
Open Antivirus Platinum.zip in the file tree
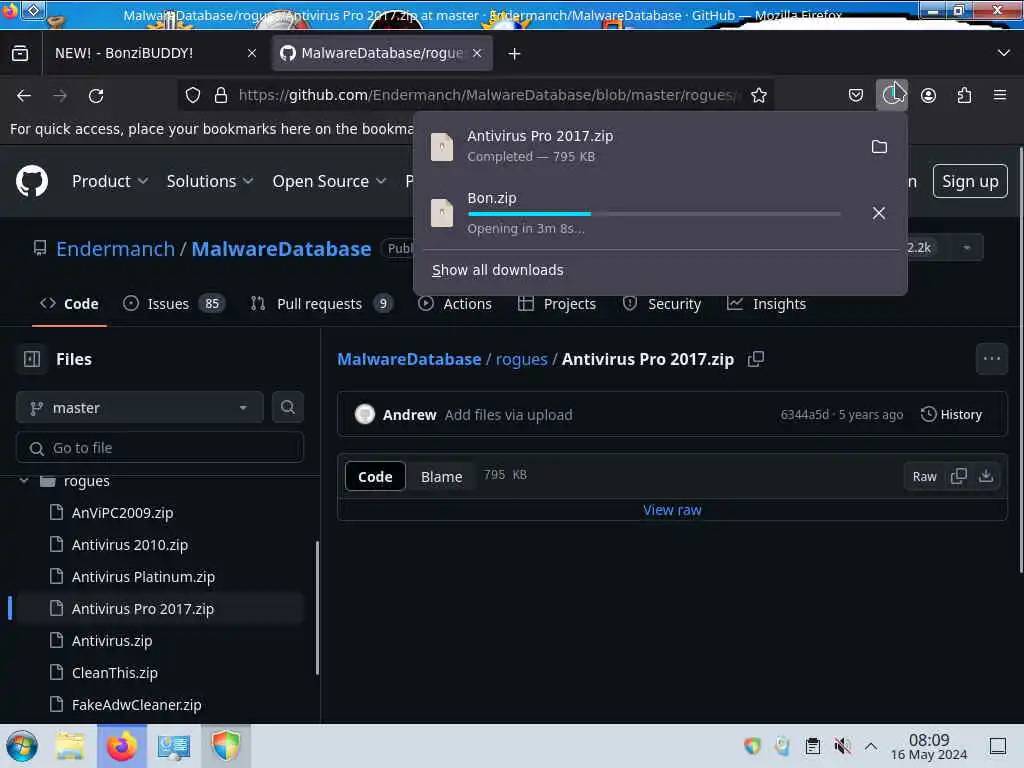(143, 577)
